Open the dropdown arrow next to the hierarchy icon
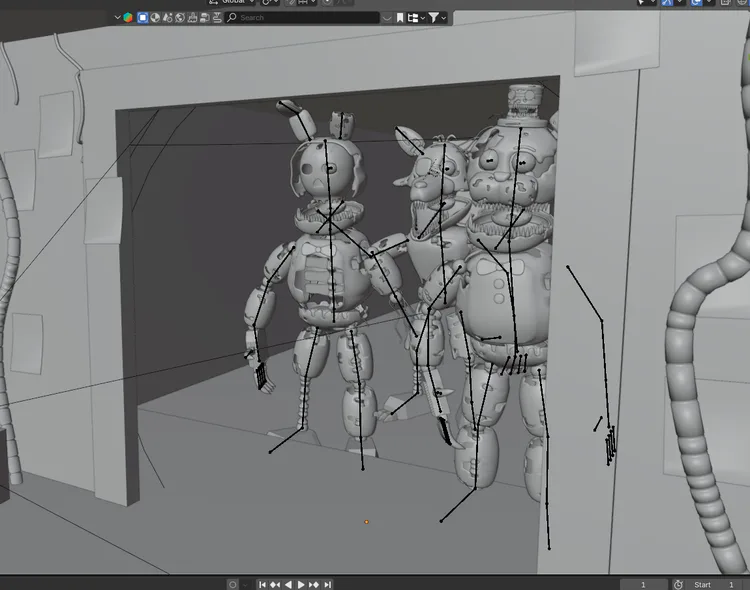 coord(423,18)
